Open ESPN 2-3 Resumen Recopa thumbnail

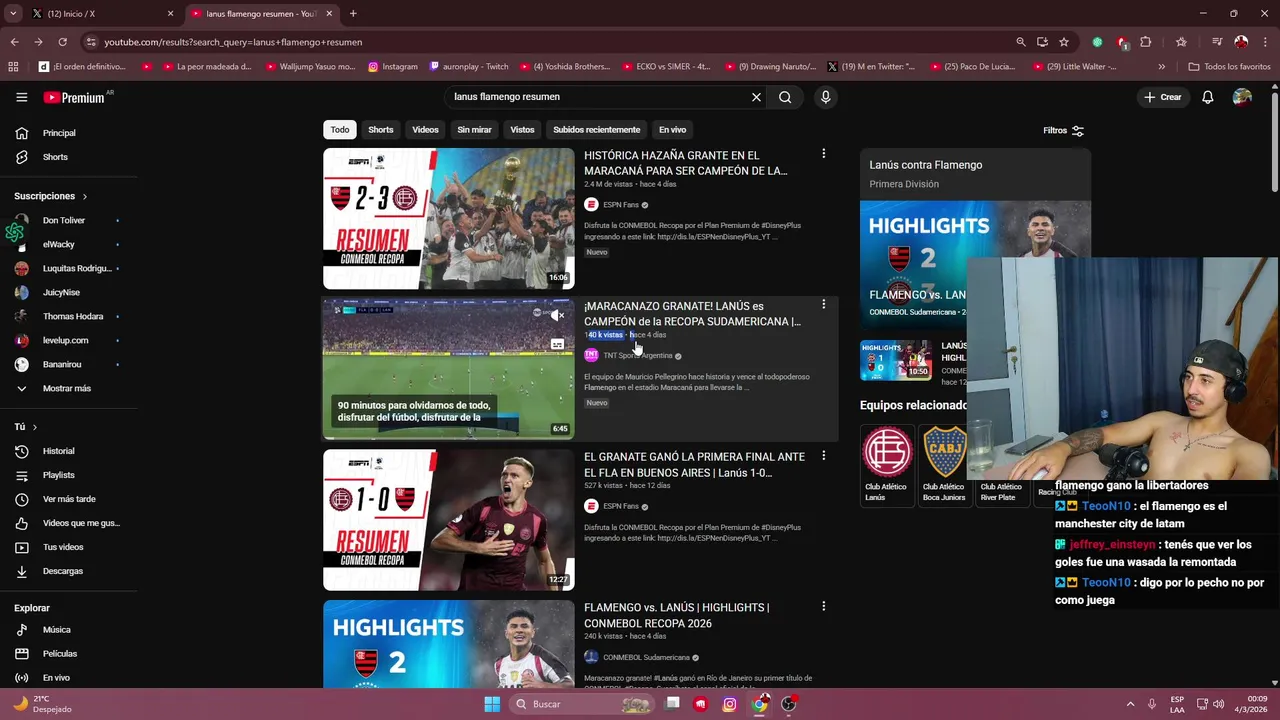tap(448, 218)
